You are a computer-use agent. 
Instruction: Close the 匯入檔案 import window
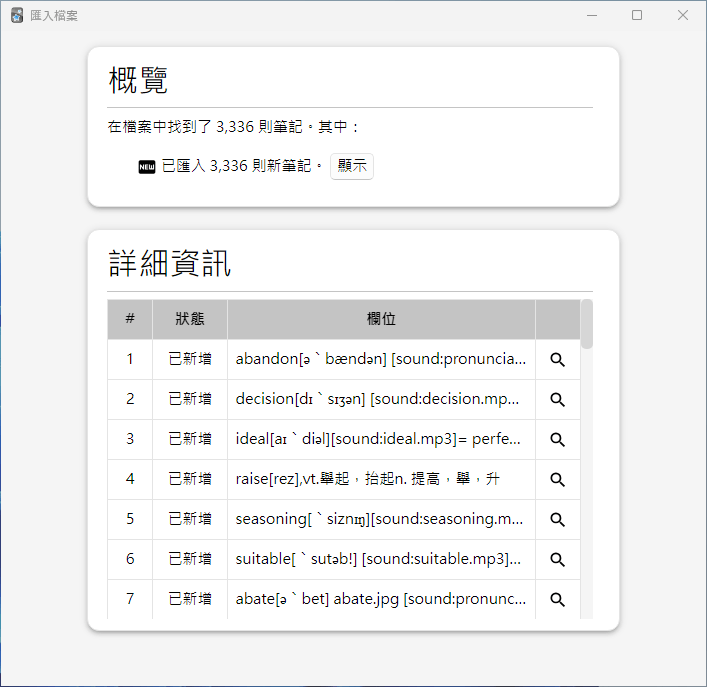tap(683, 15)
